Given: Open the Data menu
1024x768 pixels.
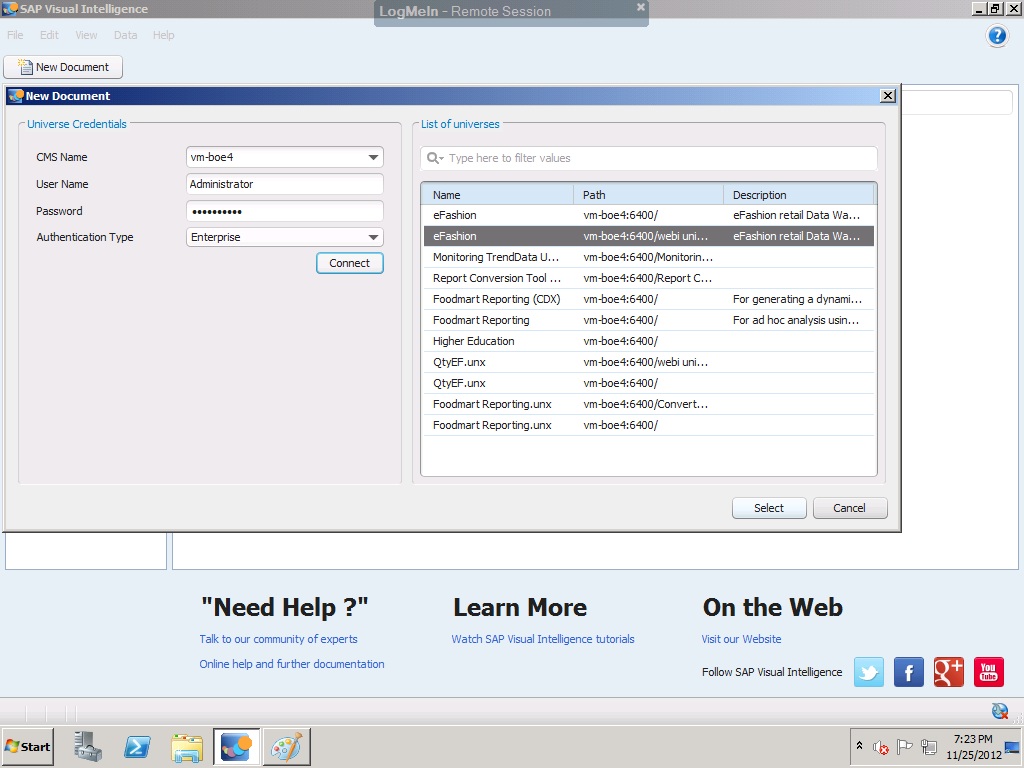Looking at the screenshot, I should pyautogui.click(x=125, y=35).
